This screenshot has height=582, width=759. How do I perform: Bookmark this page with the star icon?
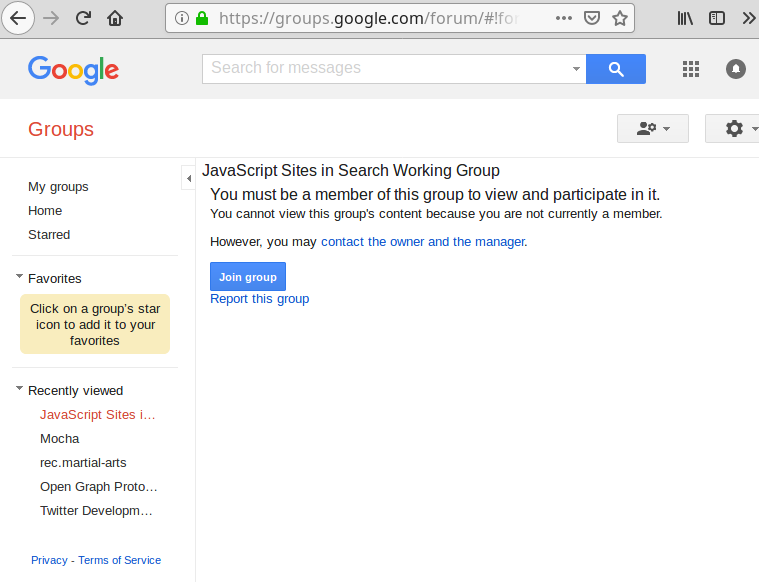[620, 18]
